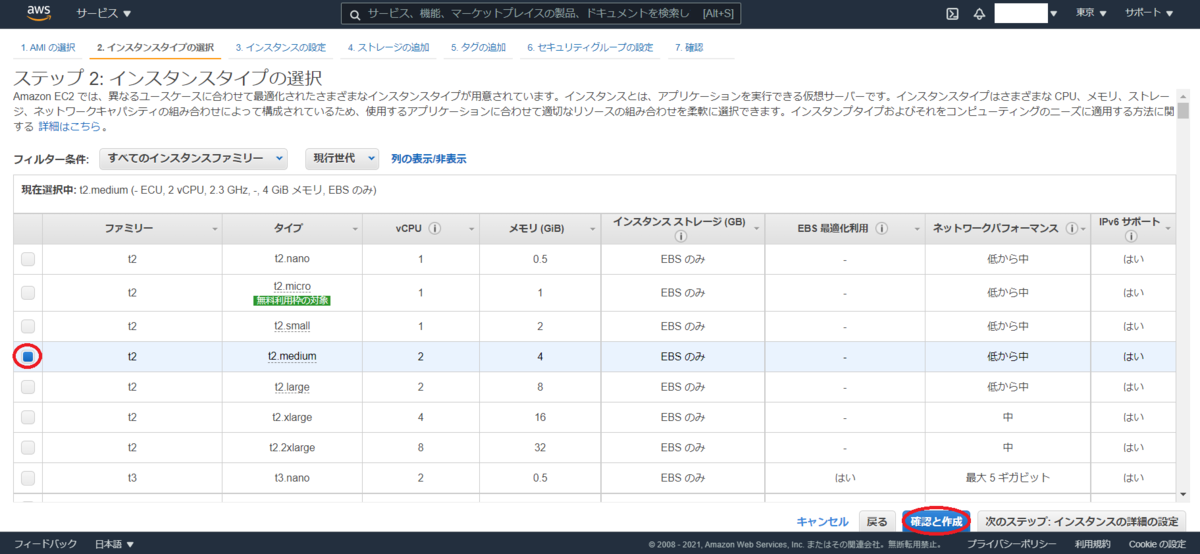This screenshot has width=1200, height=554.
Task: Show vCPU column info icon
Action: 435,229
